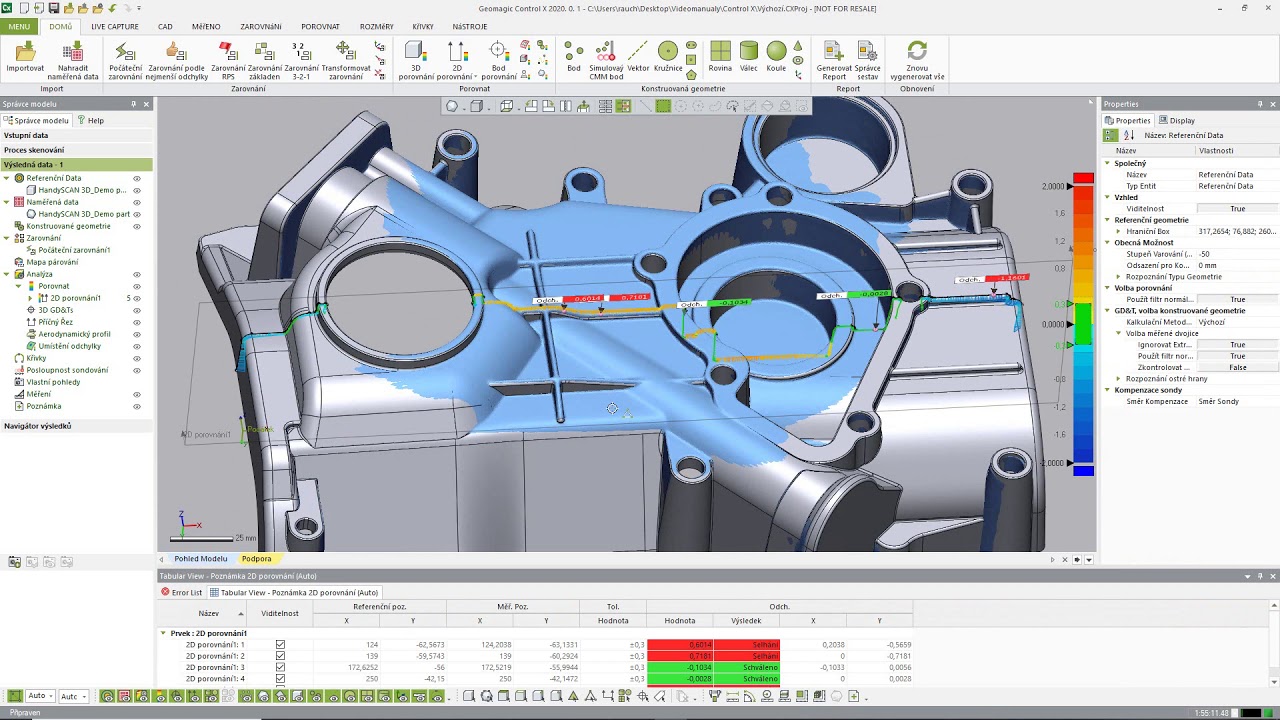The height and width of the screenshot is (720, 1280).
Task: Uncheck visibility checkbox for 2D porovnání1: 1
Action: tap(280, 645)
